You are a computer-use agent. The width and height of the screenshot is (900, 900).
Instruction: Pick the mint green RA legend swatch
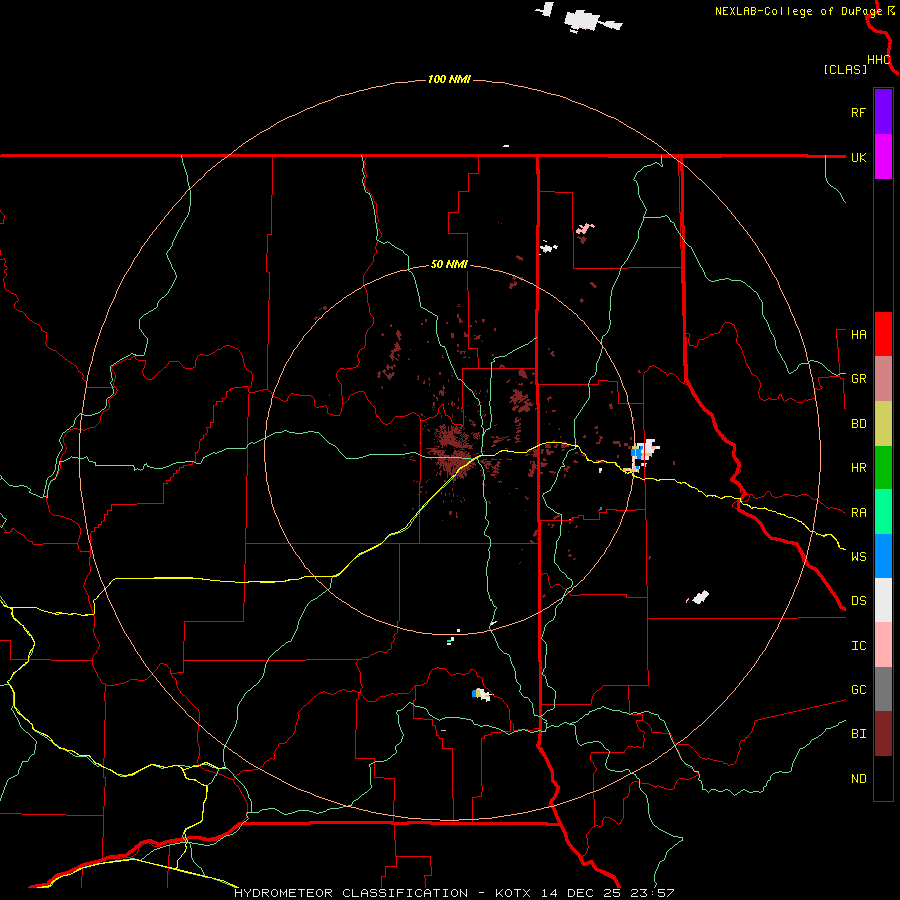click(883, 512)
